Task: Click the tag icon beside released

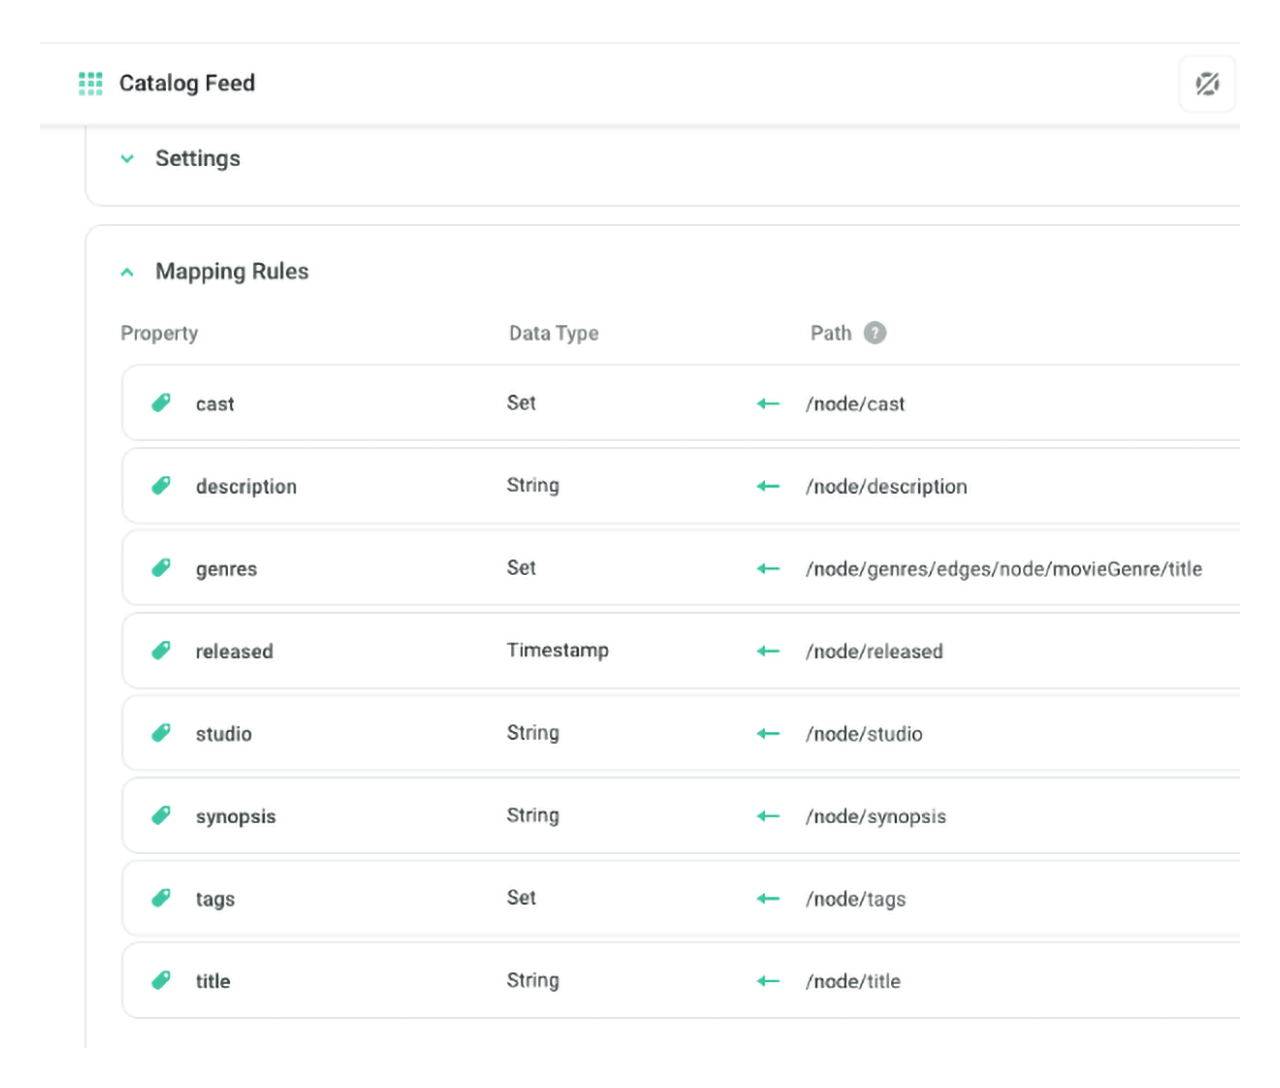Action: pyautogui.click(x=161, y=651)
